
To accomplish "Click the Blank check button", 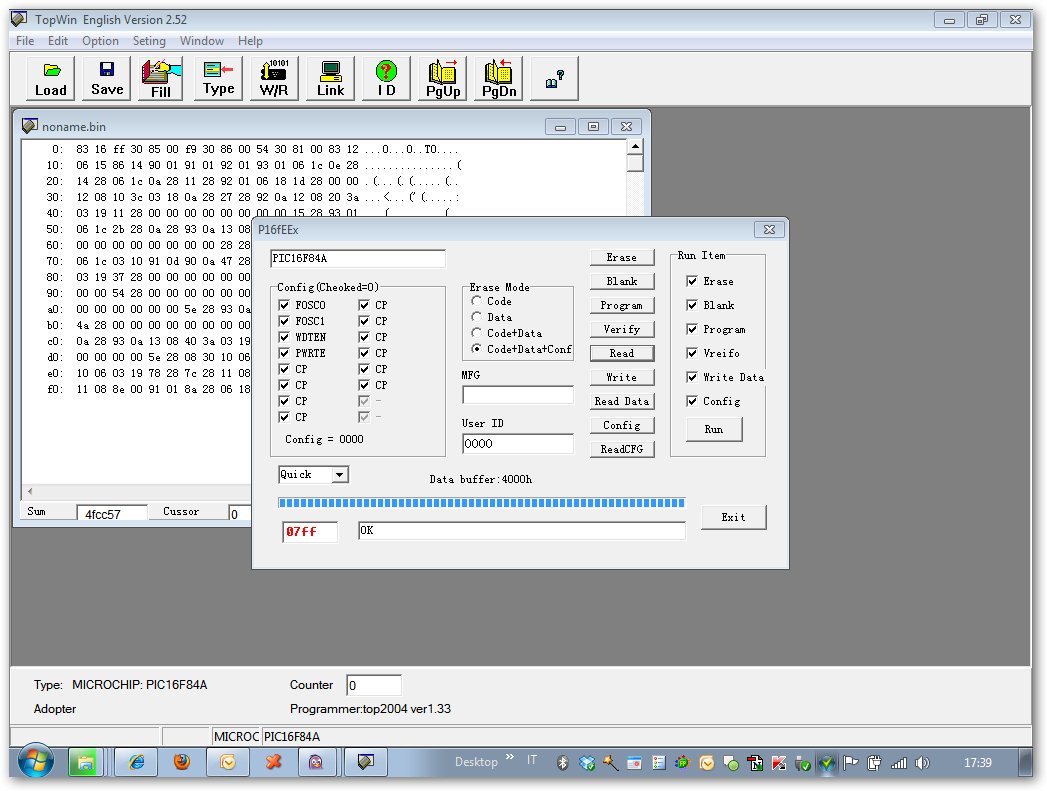I will pos(622,282).
